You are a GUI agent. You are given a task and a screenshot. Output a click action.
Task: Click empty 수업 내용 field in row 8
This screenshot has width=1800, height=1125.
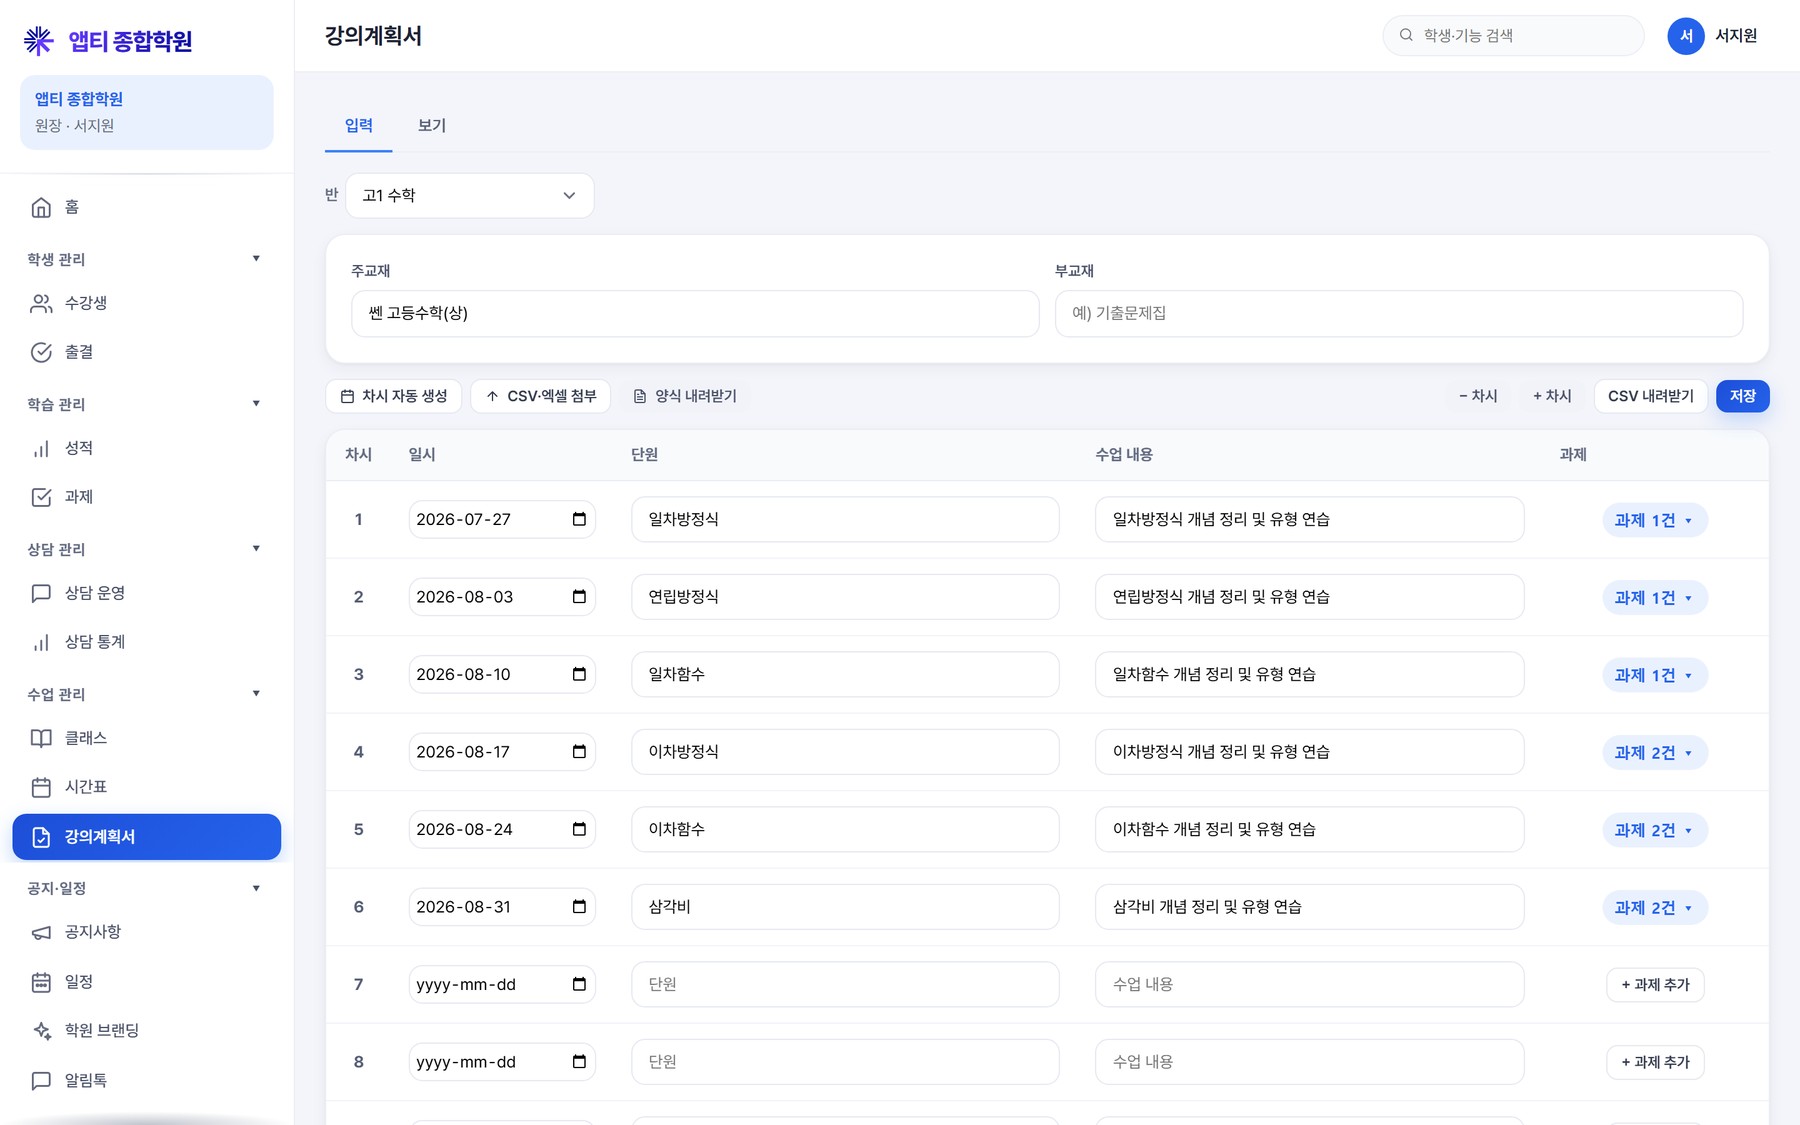pos(1309,1062)
